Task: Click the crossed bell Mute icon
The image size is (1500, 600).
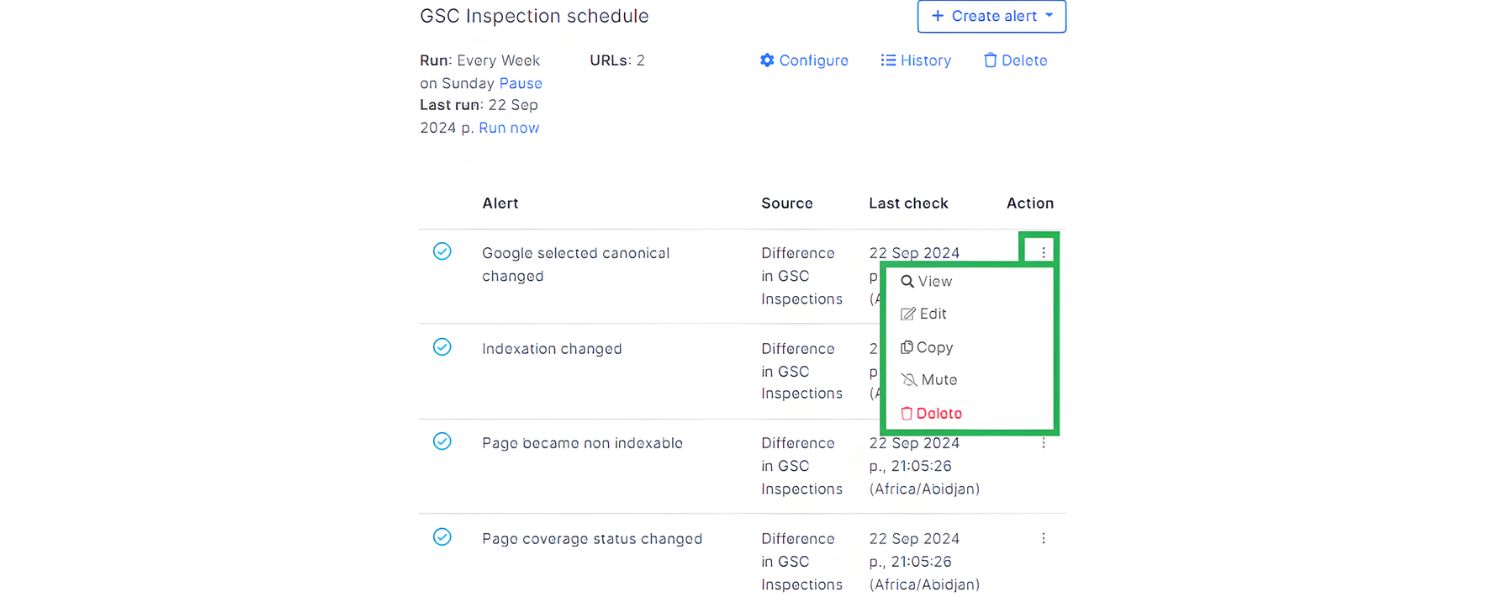Action: tap(909, 380)
